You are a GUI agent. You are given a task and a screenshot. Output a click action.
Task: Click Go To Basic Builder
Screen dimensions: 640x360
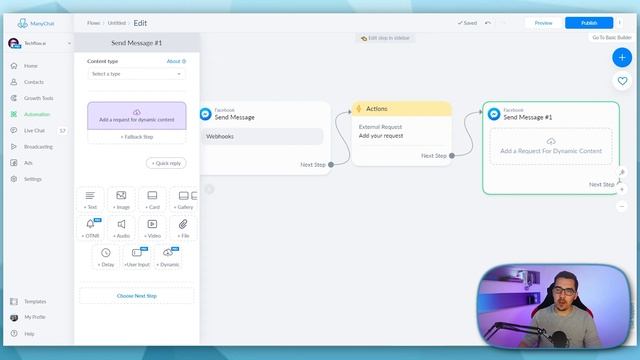click(612, 38)
